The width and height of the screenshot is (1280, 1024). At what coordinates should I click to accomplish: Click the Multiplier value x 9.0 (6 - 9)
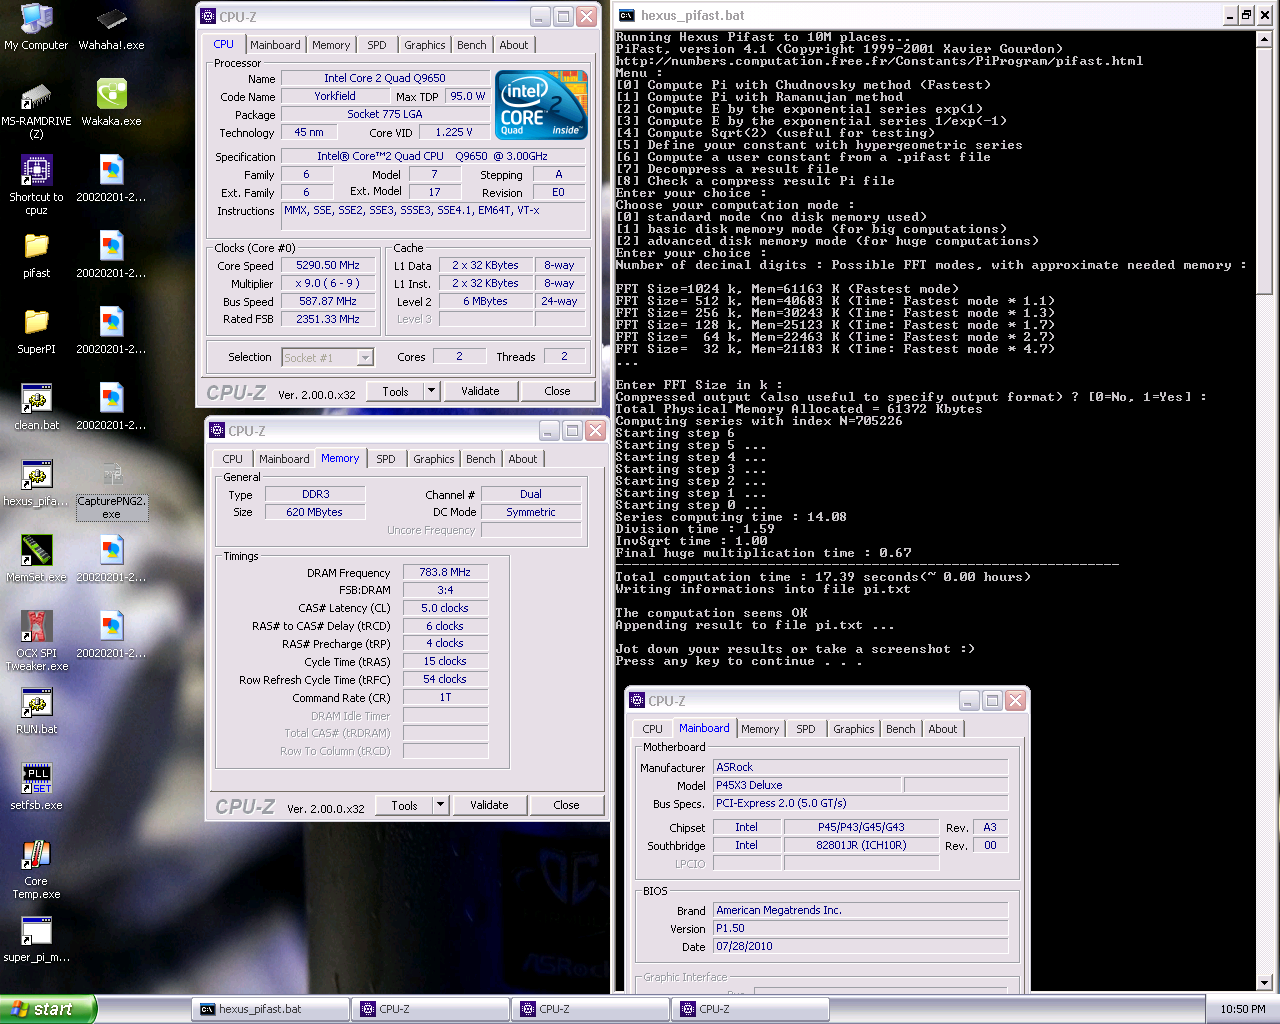tap(328, 283)
